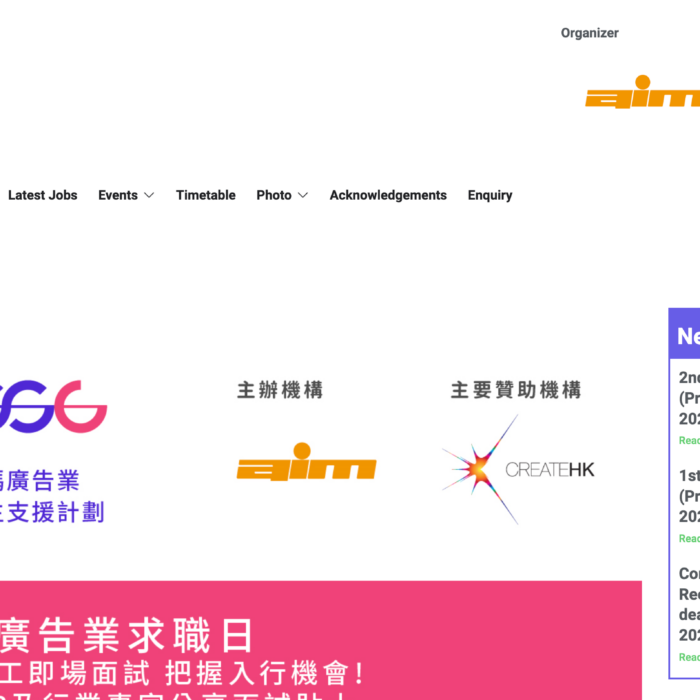
Task: Open the Enquiry page
Action: point(490,195)
